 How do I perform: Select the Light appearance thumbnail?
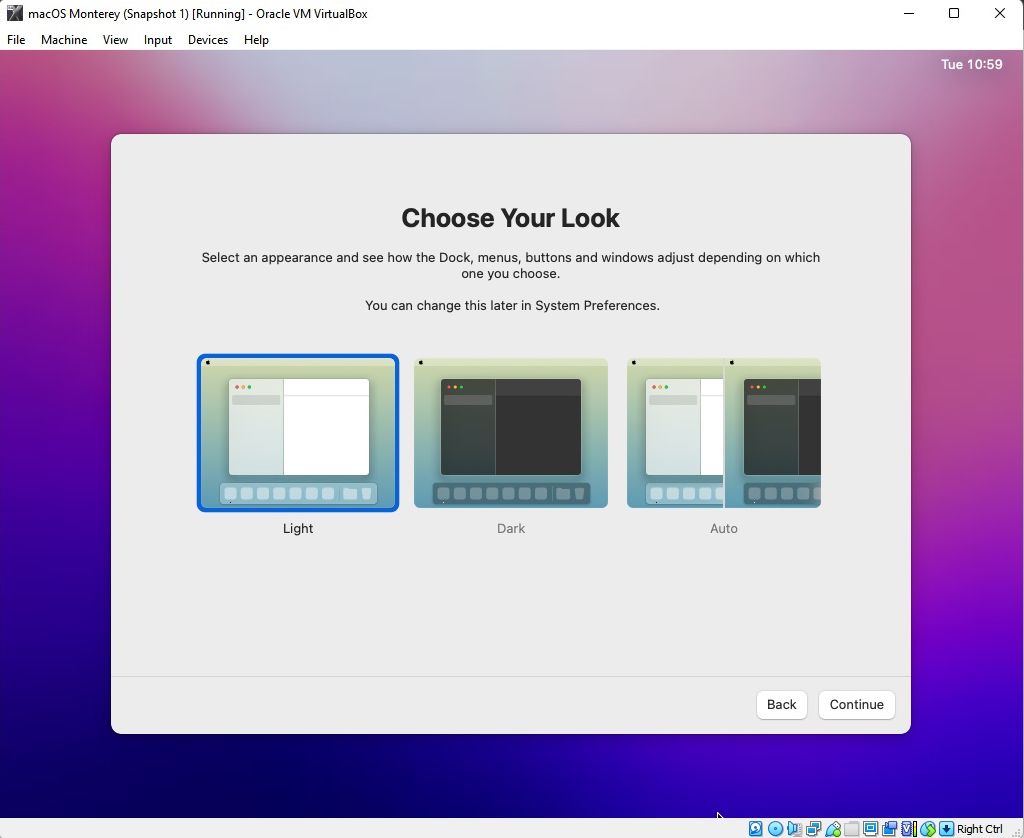point(298,433)
